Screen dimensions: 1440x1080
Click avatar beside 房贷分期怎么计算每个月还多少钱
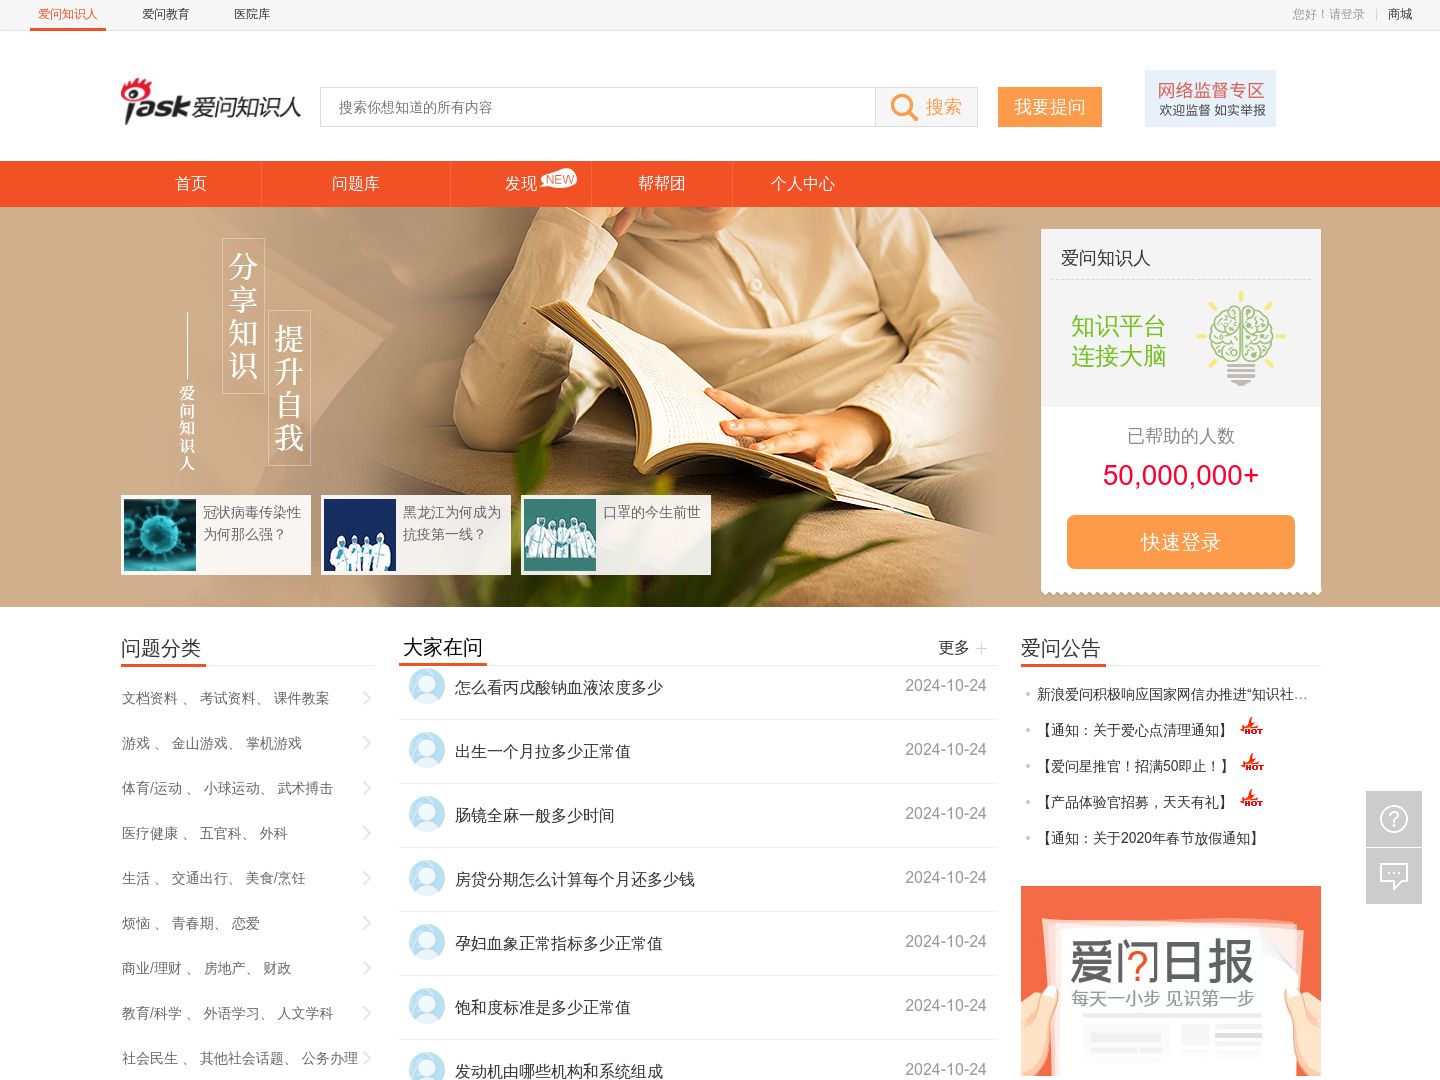427,878
